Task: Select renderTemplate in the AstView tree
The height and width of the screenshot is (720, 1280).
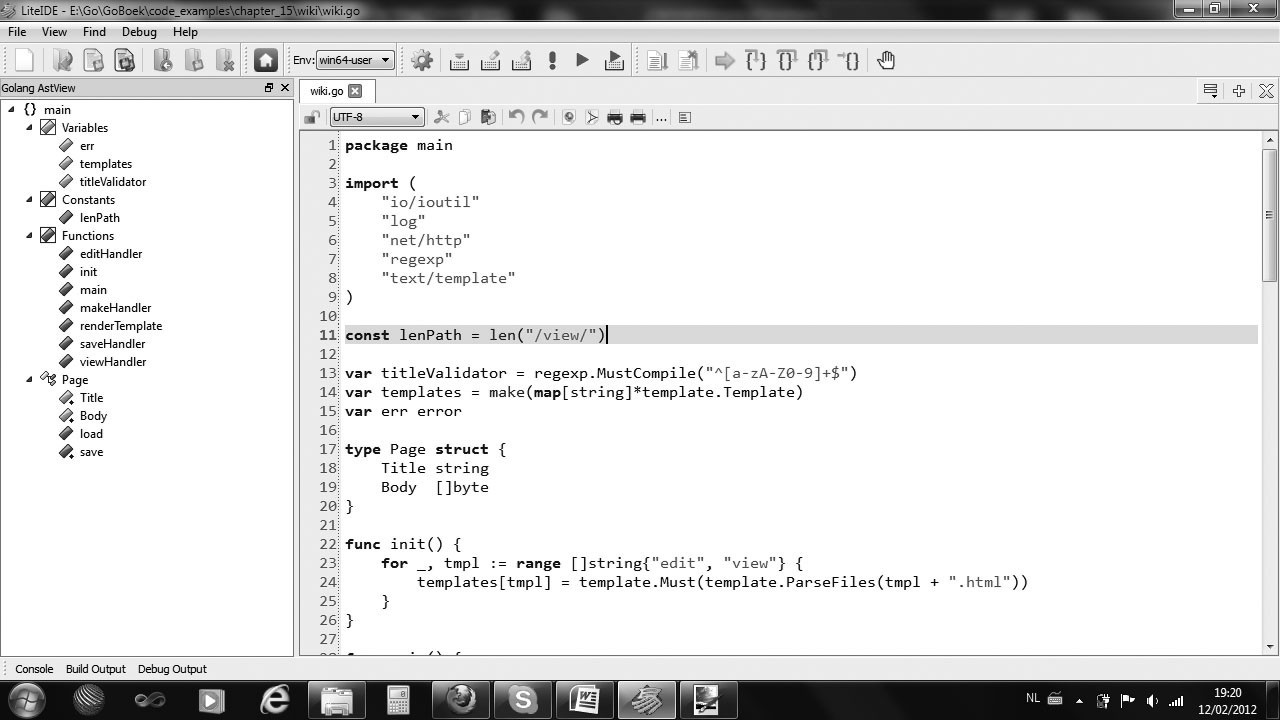Action: (x=120, y=326)
